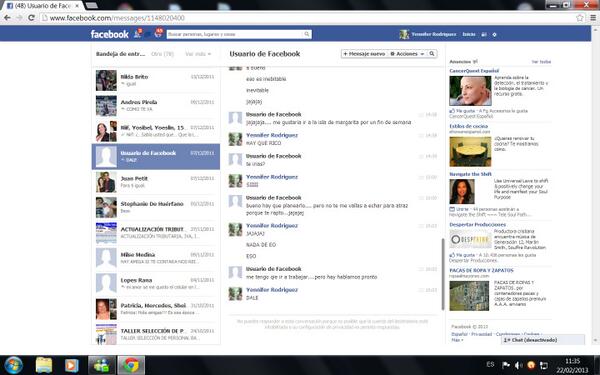The width and height of the screenshot is (600, 375).
Task: Open the group conversation with Yosibel, Yoeslin
Action: [x=156, y=131]
